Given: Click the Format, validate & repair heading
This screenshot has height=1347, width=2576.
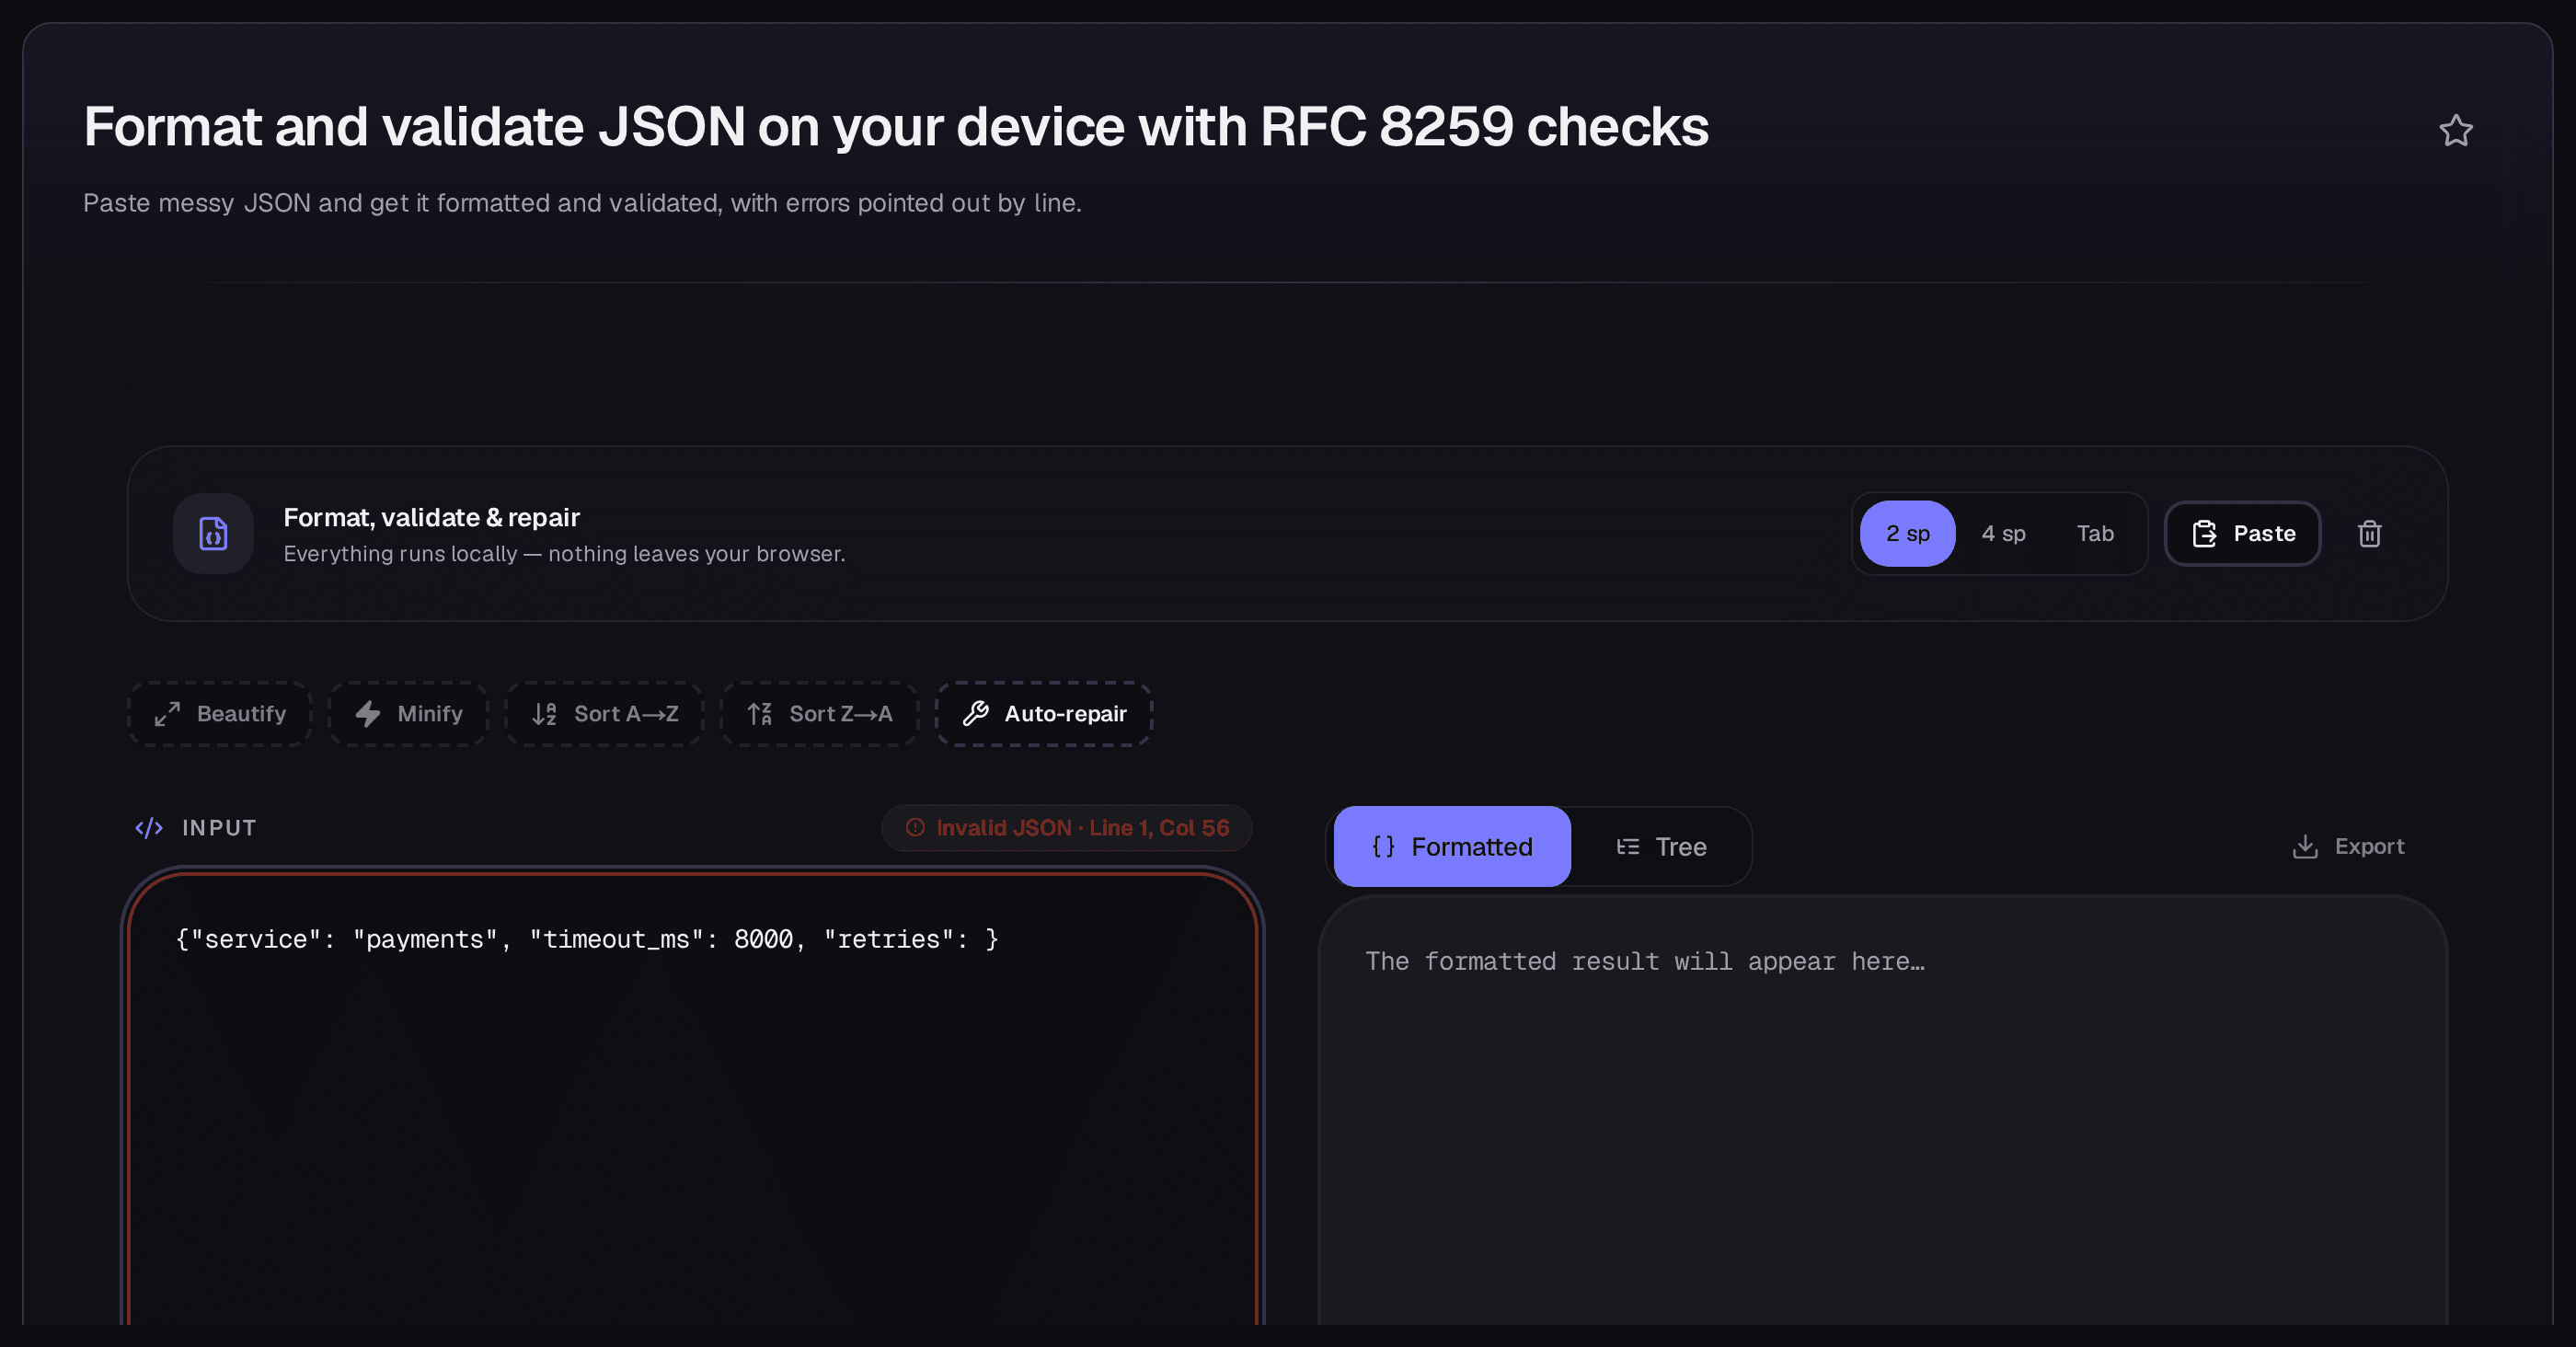Looking at the screenshot, I should [x=431, y=517].
